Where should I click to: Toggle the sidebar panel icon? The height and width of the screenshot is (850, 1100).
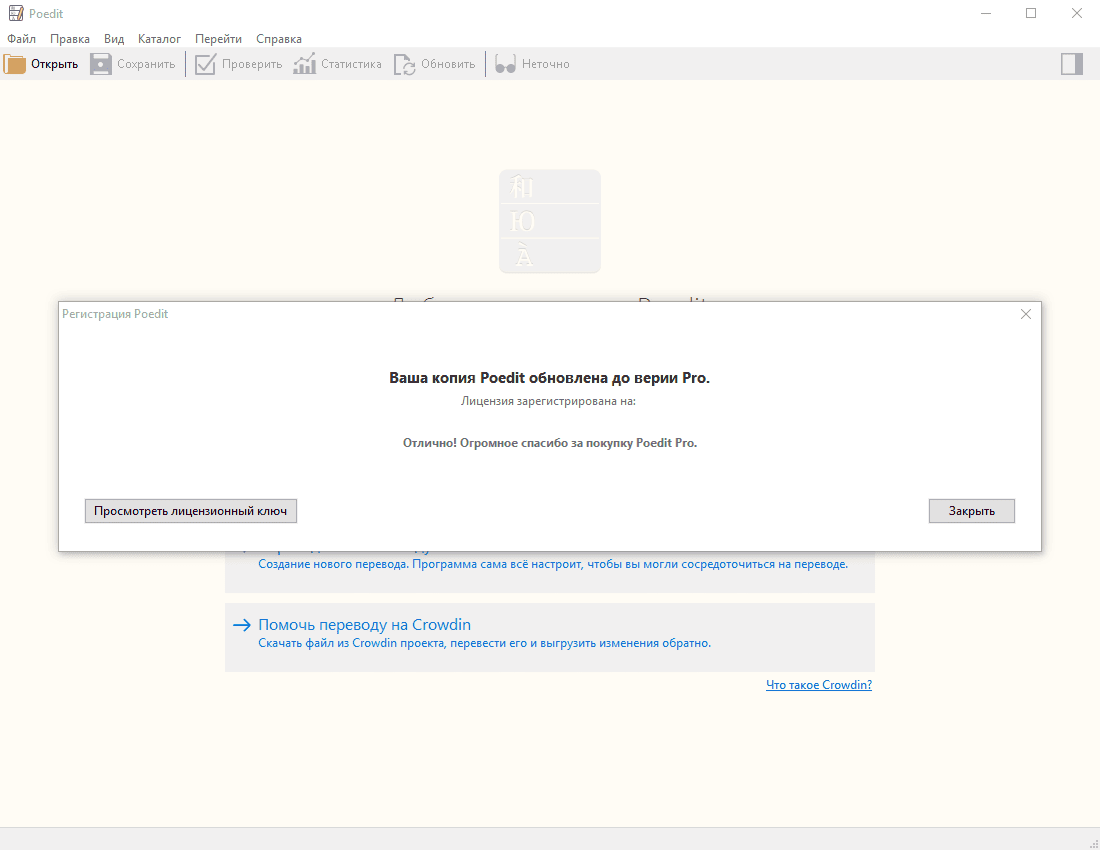[x=1072, y=64]
